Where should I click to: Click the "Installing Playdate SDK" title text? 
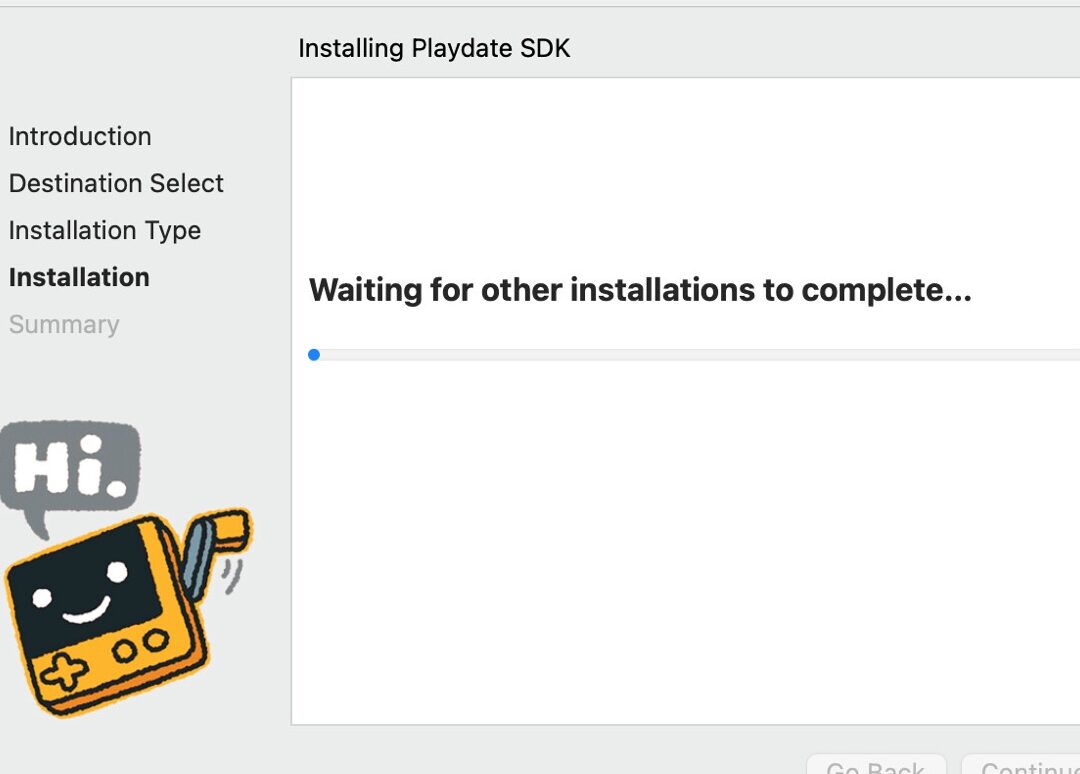(x=435, y=48)
